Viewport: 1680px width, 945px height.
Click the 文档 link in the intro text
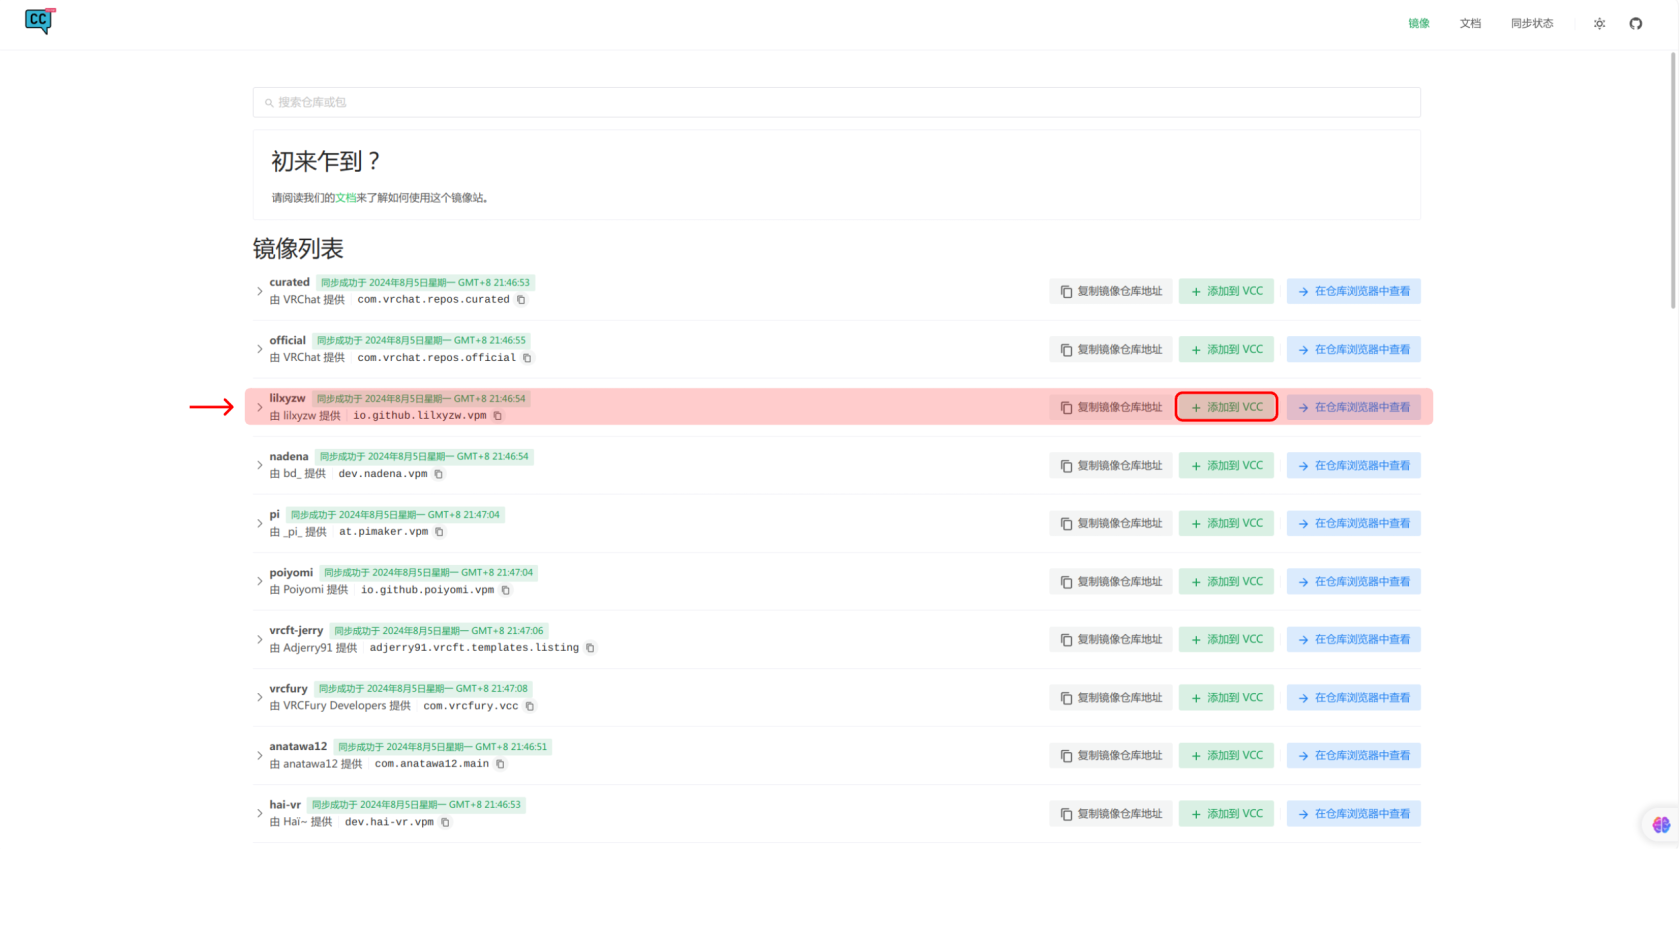(x=346, y=198)
